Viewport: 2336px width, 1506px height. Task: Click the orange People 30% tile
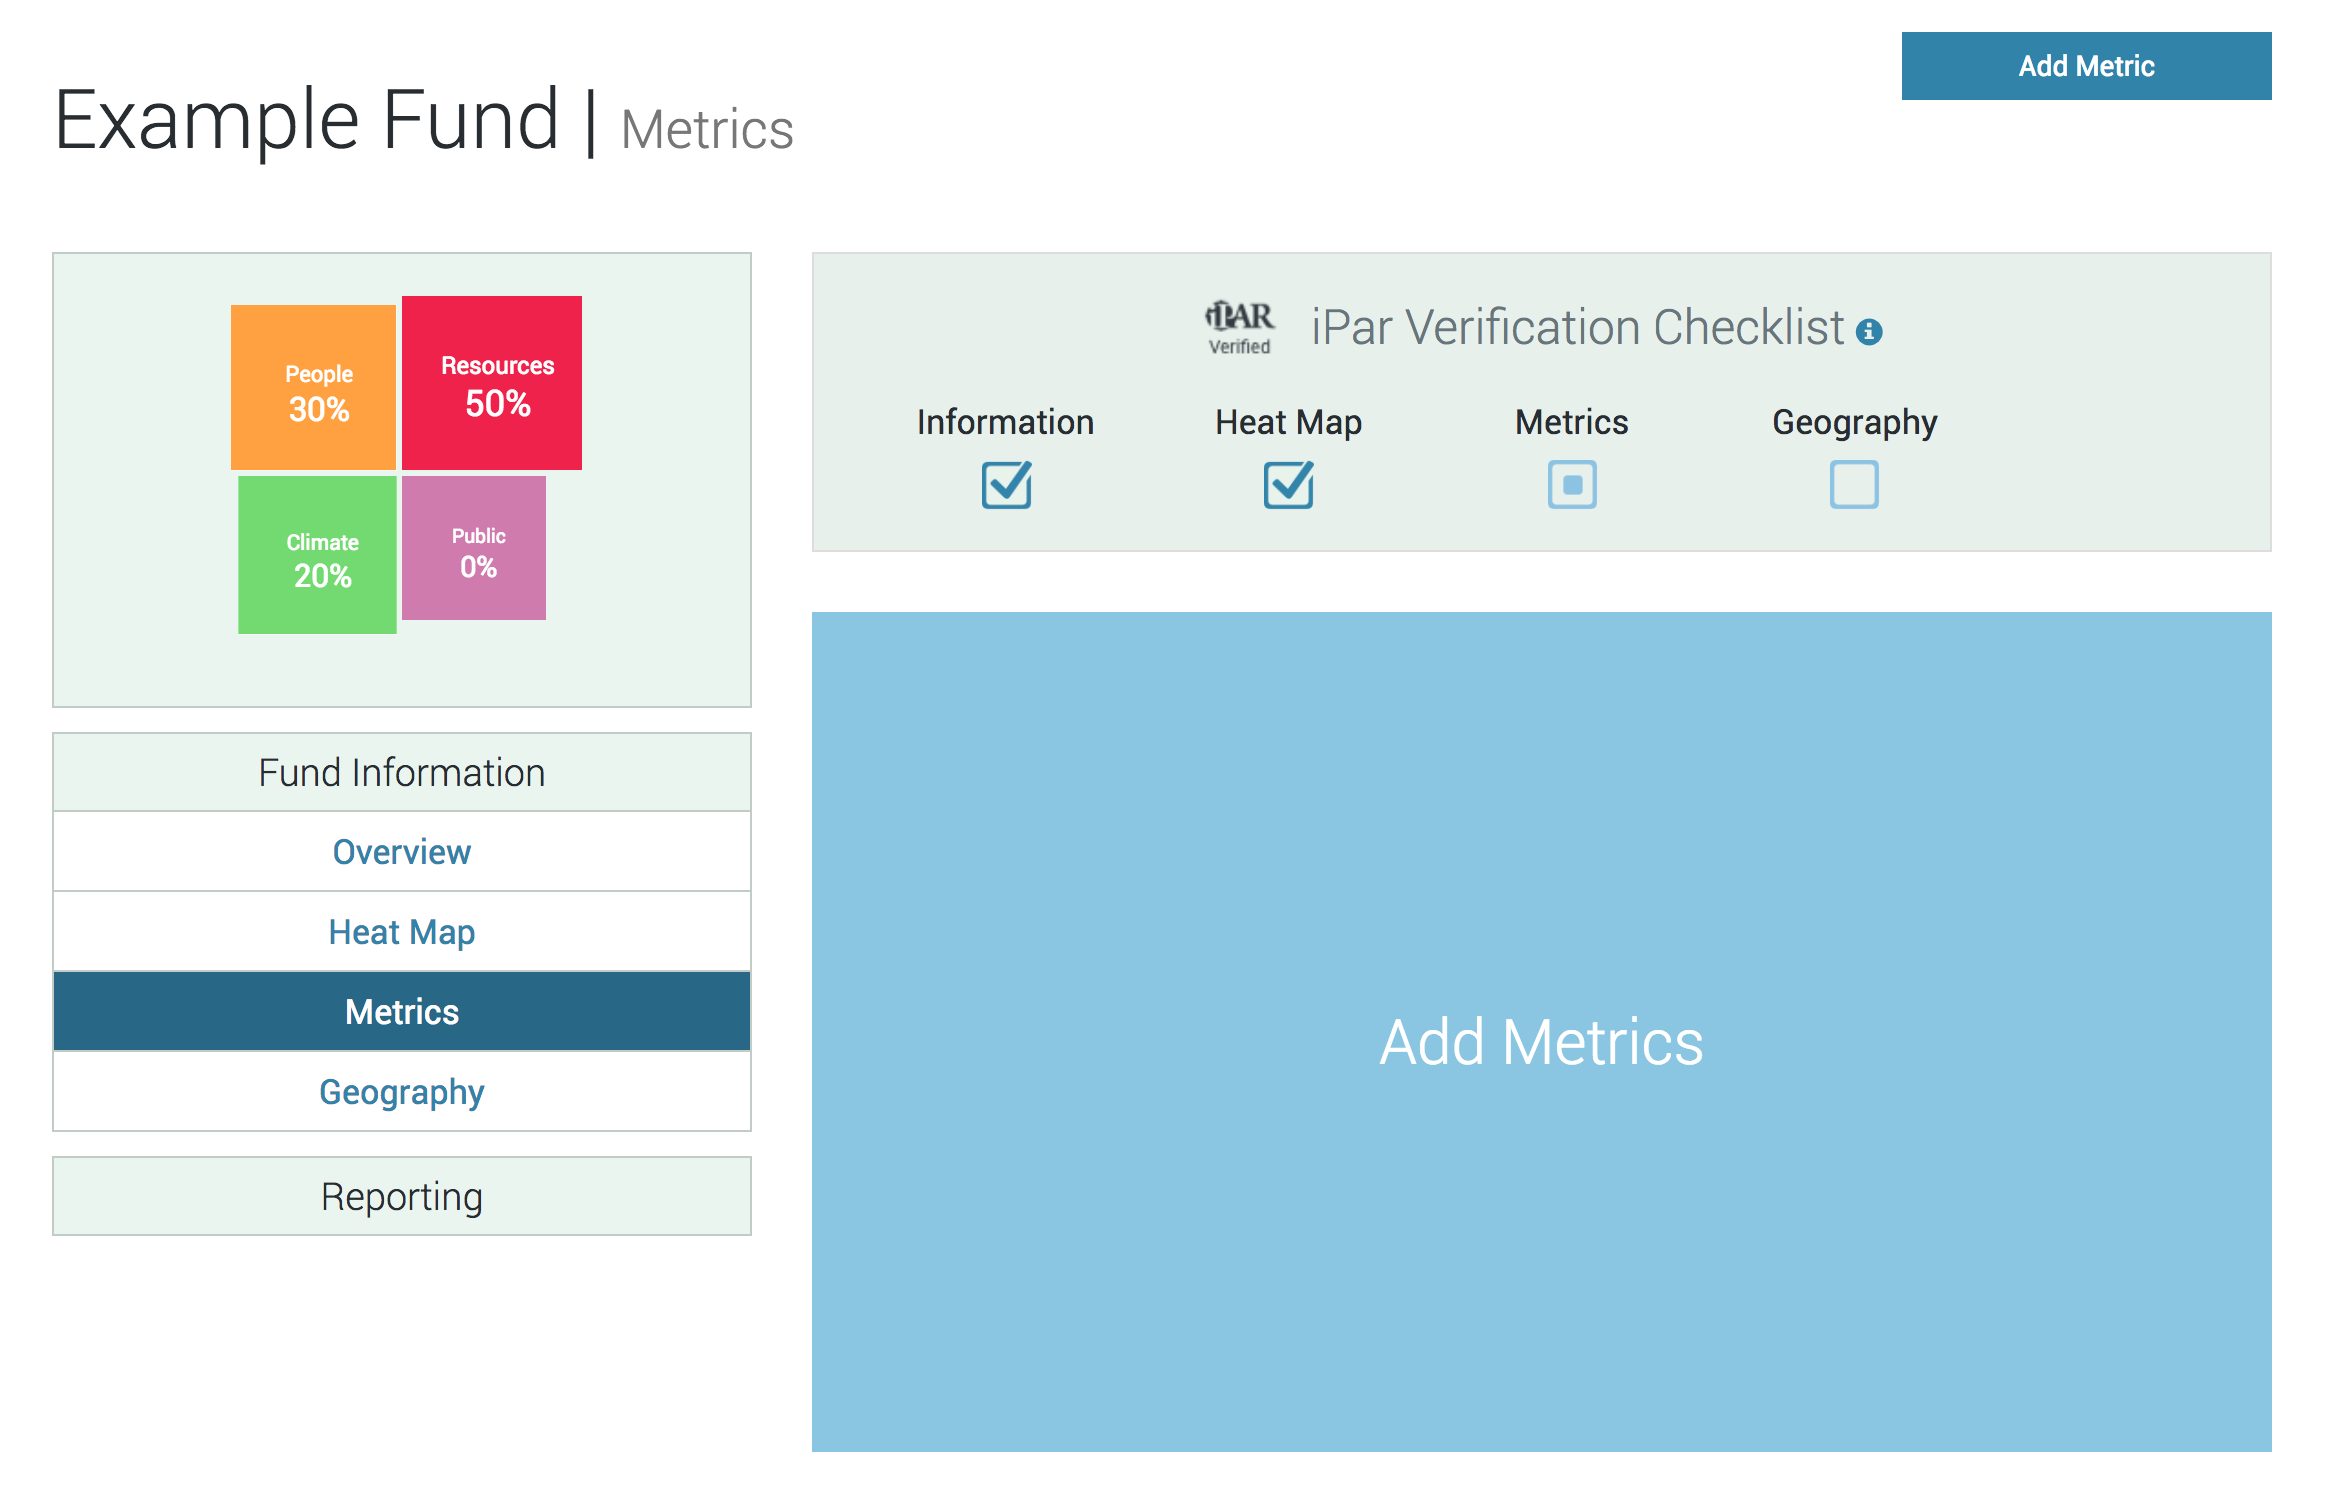[314, 388]
